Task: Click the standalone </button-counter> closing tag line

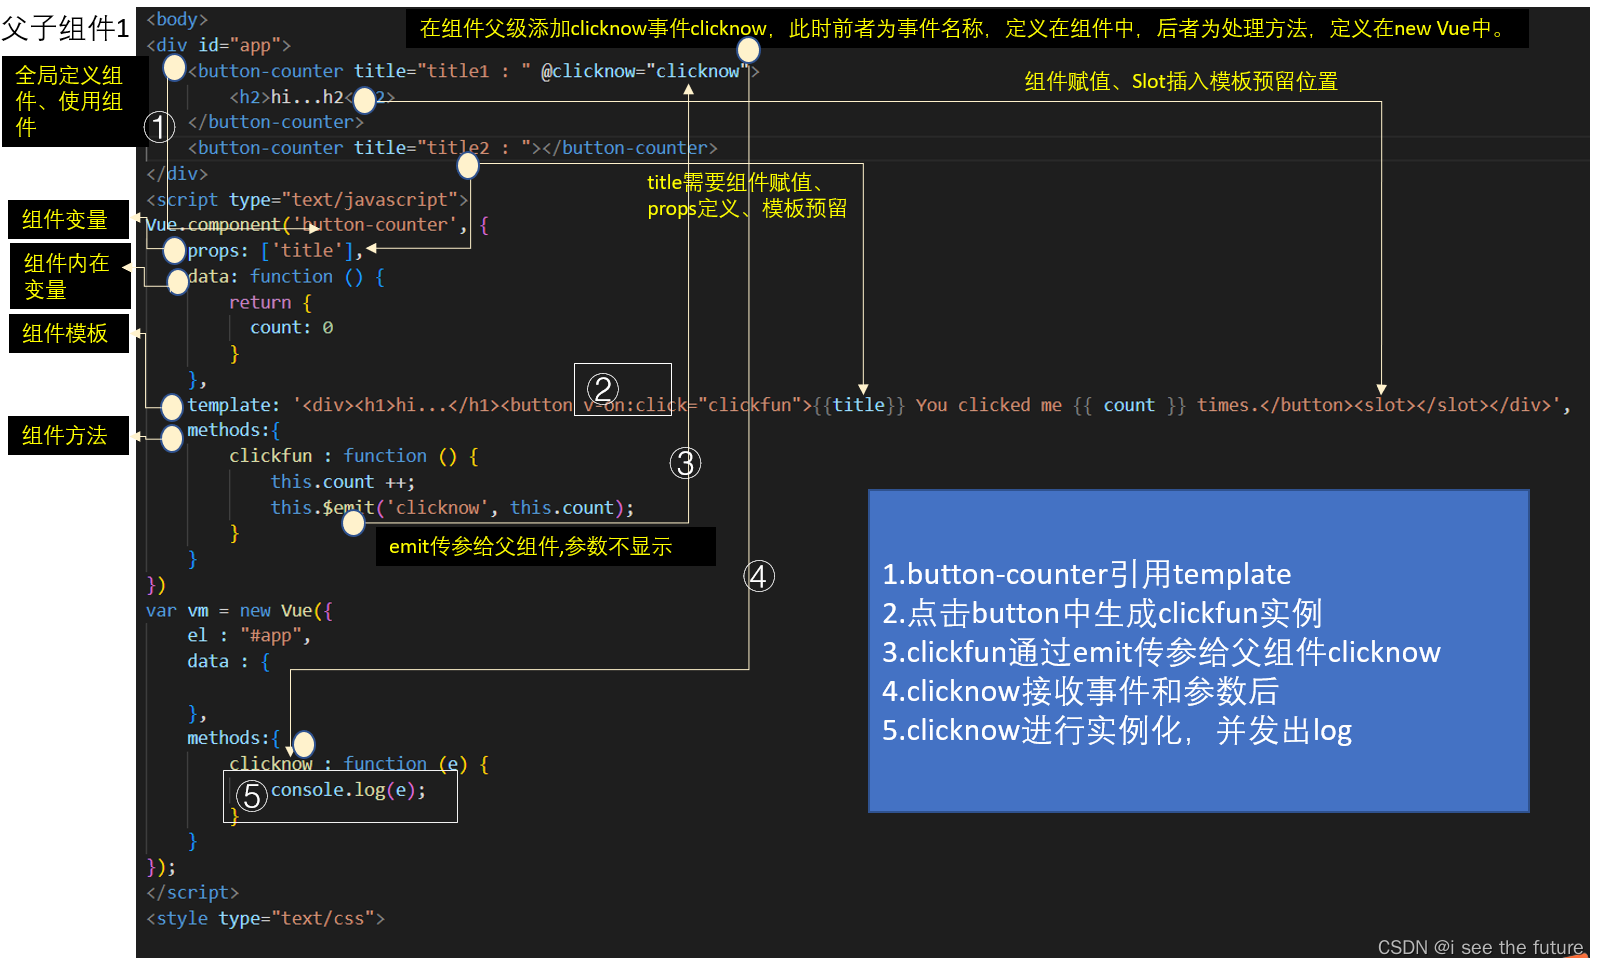Action: (x=276, y=122)
